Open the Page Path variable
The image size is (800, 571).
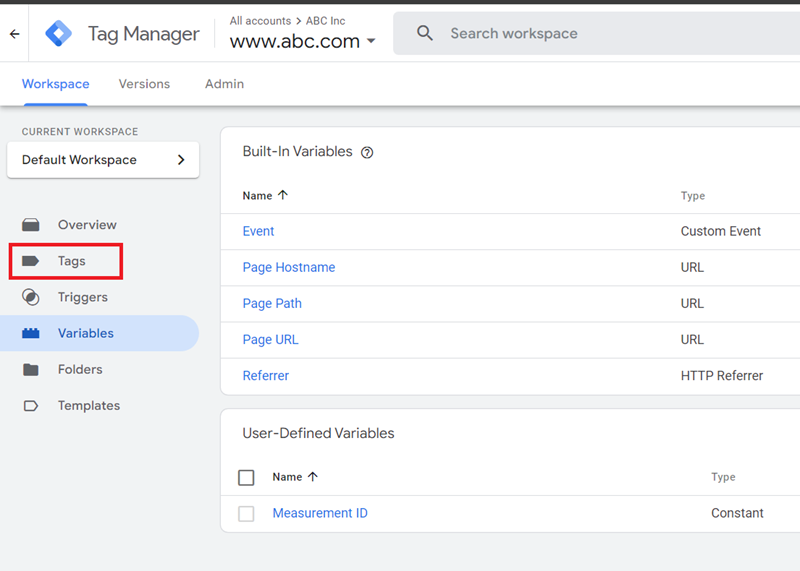coord(272,304)
